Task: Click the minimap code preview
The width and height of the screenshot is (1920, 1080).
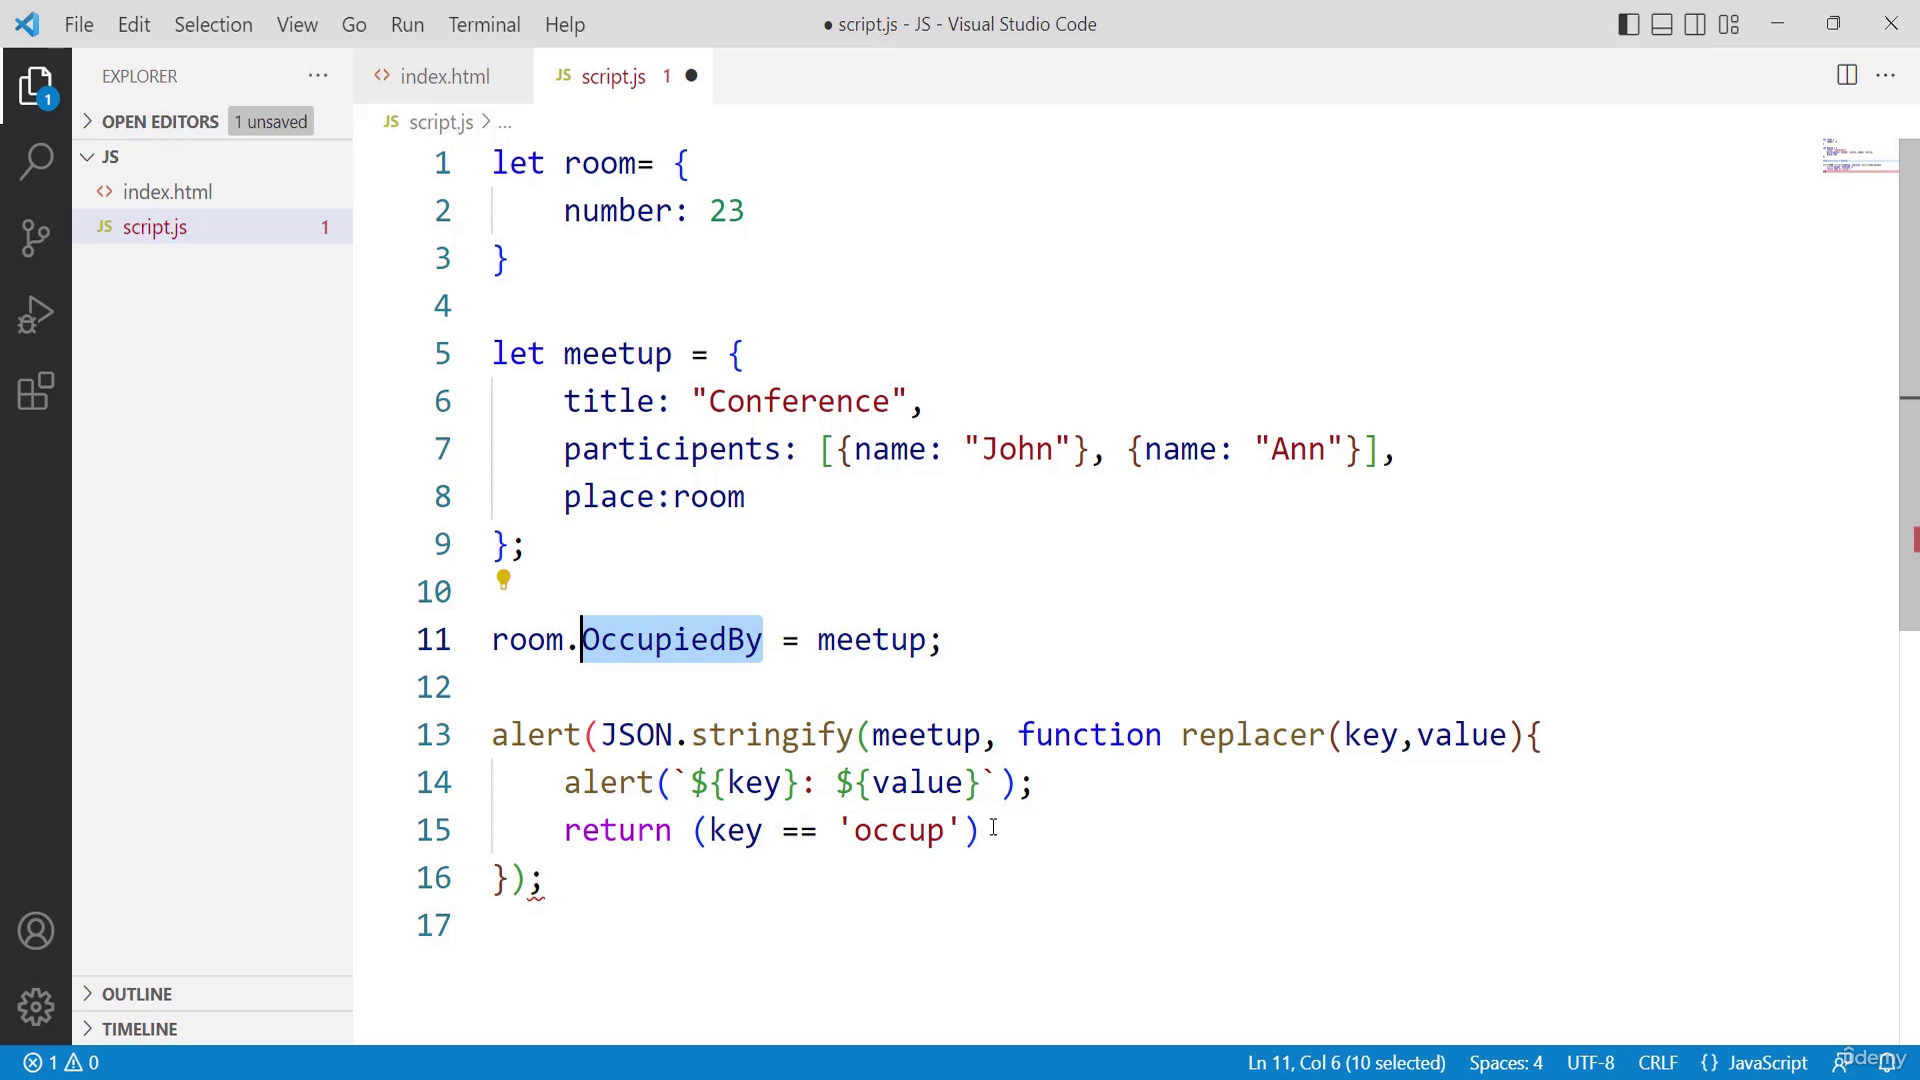Action: pyautogui.click(x=1858, y=156)
